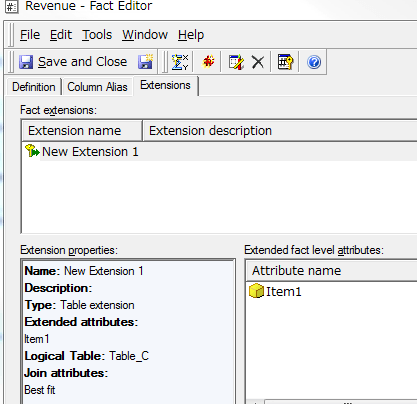
Task: Click the Save and Close disk icon
Action: [26, 62]
